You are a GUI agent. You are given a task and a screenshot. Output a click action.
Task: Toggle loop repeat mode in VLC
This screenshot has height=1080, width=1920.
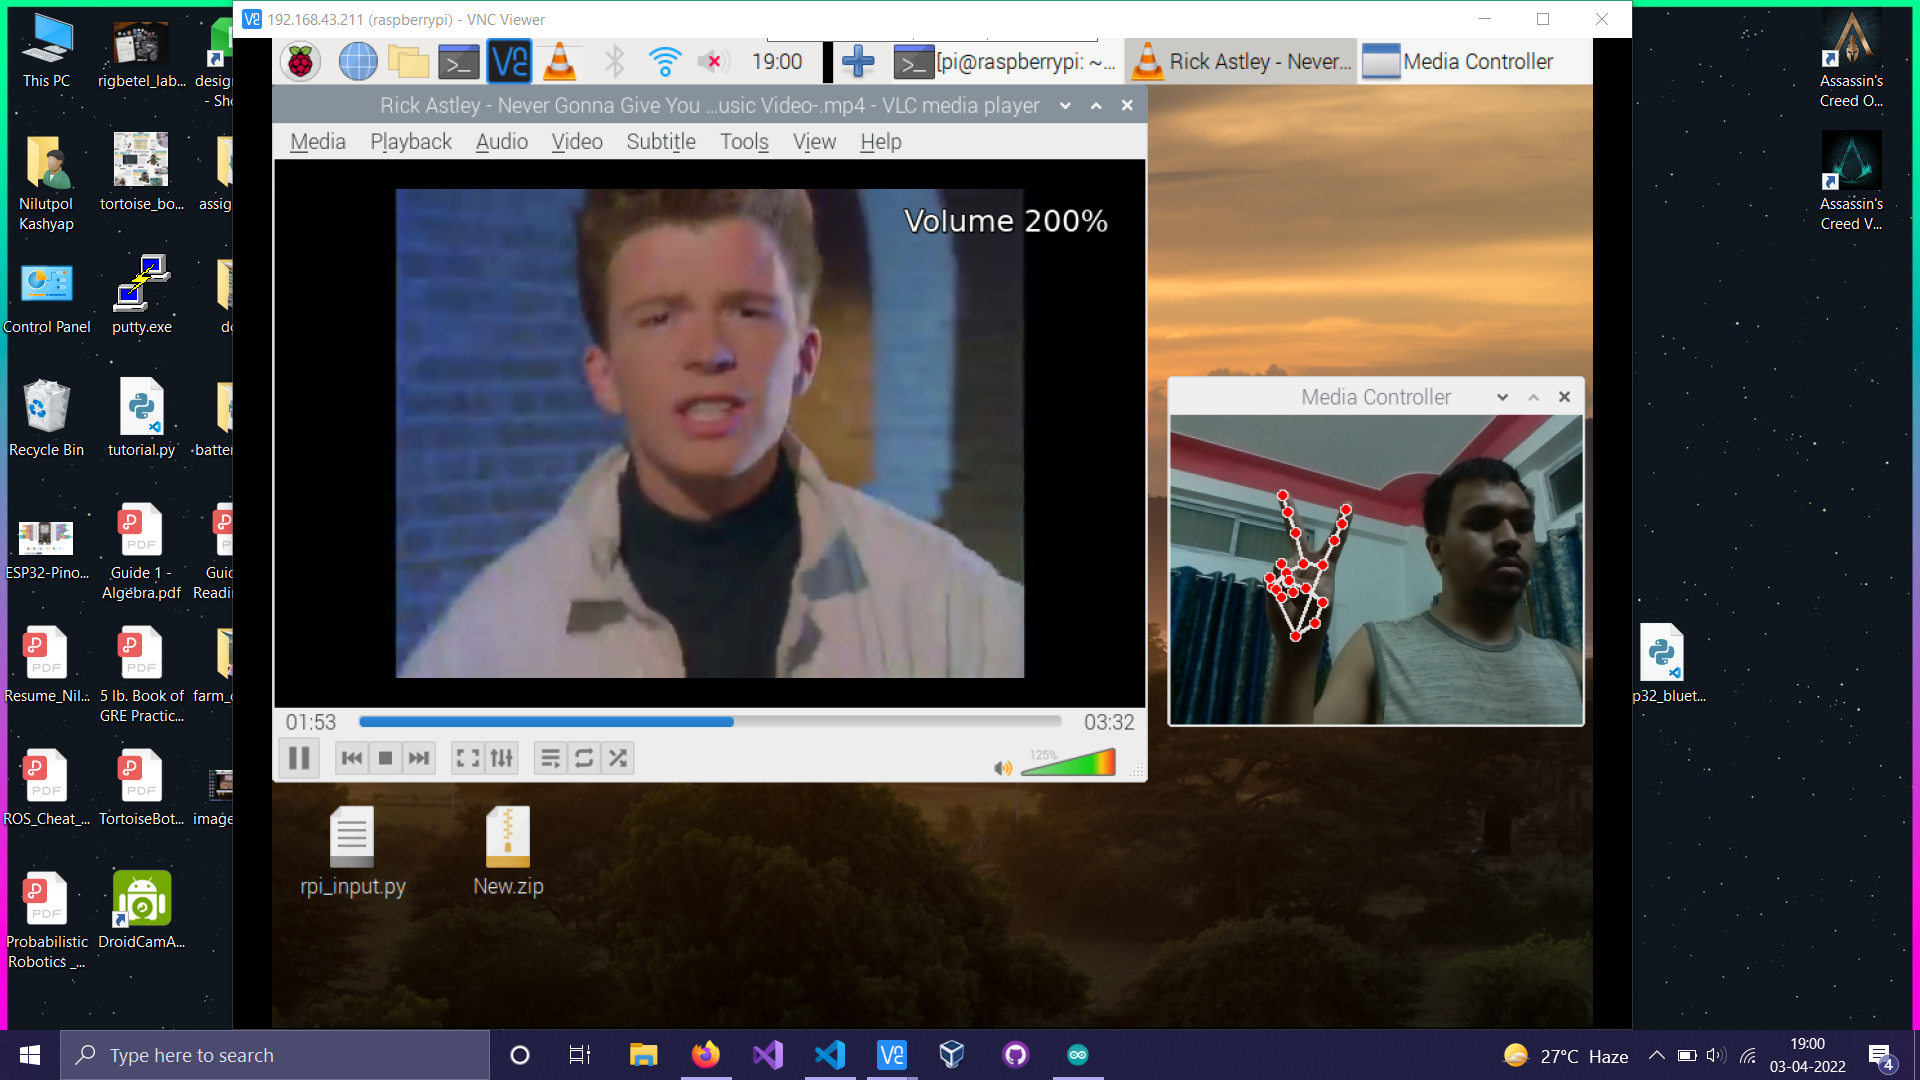coord(584,758)
